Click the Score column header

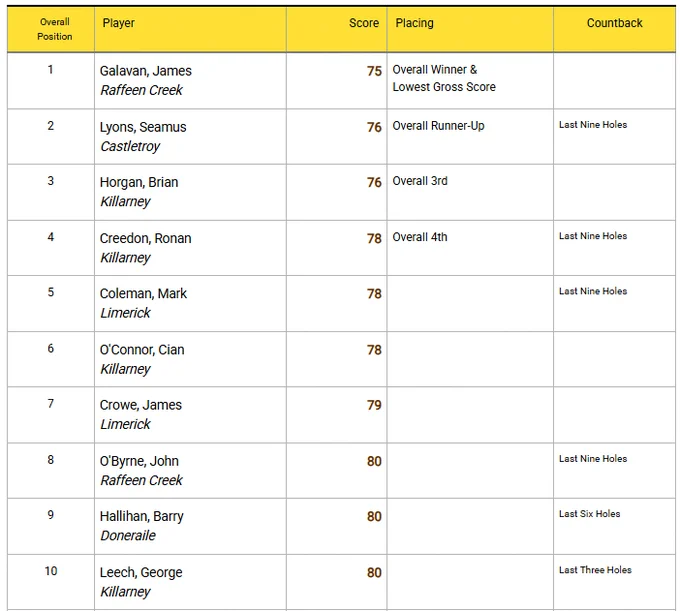pyautogui.click(x=364, y=23)
